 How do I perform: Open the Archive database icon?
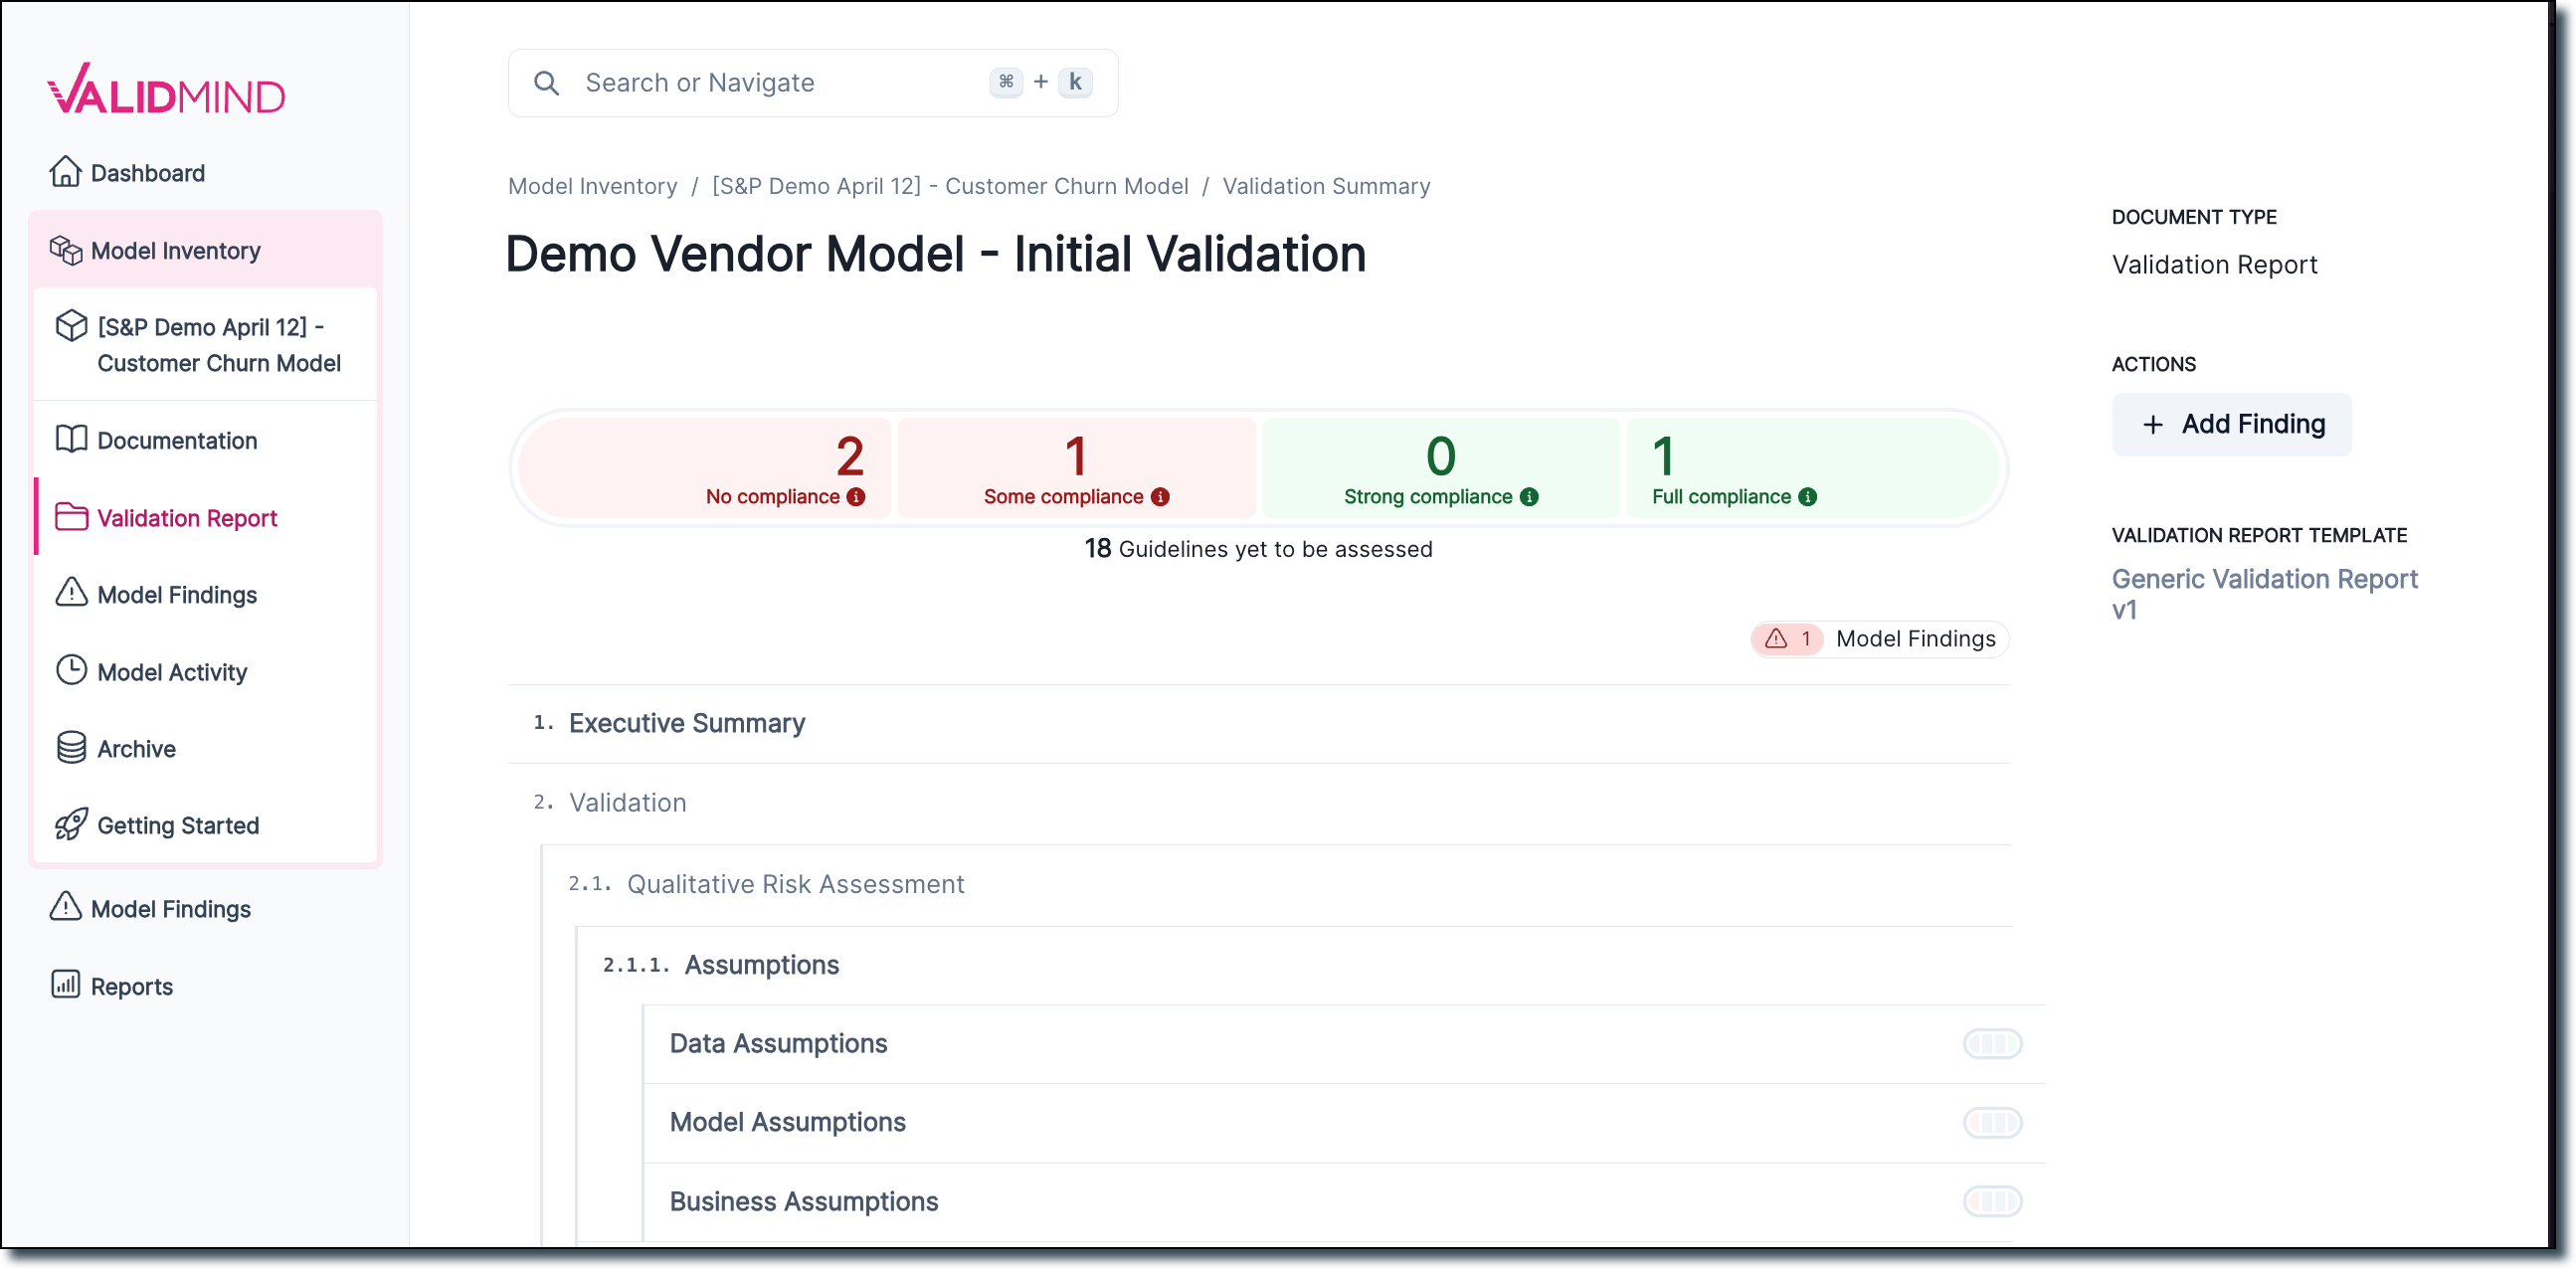click(x=70, y=748)
